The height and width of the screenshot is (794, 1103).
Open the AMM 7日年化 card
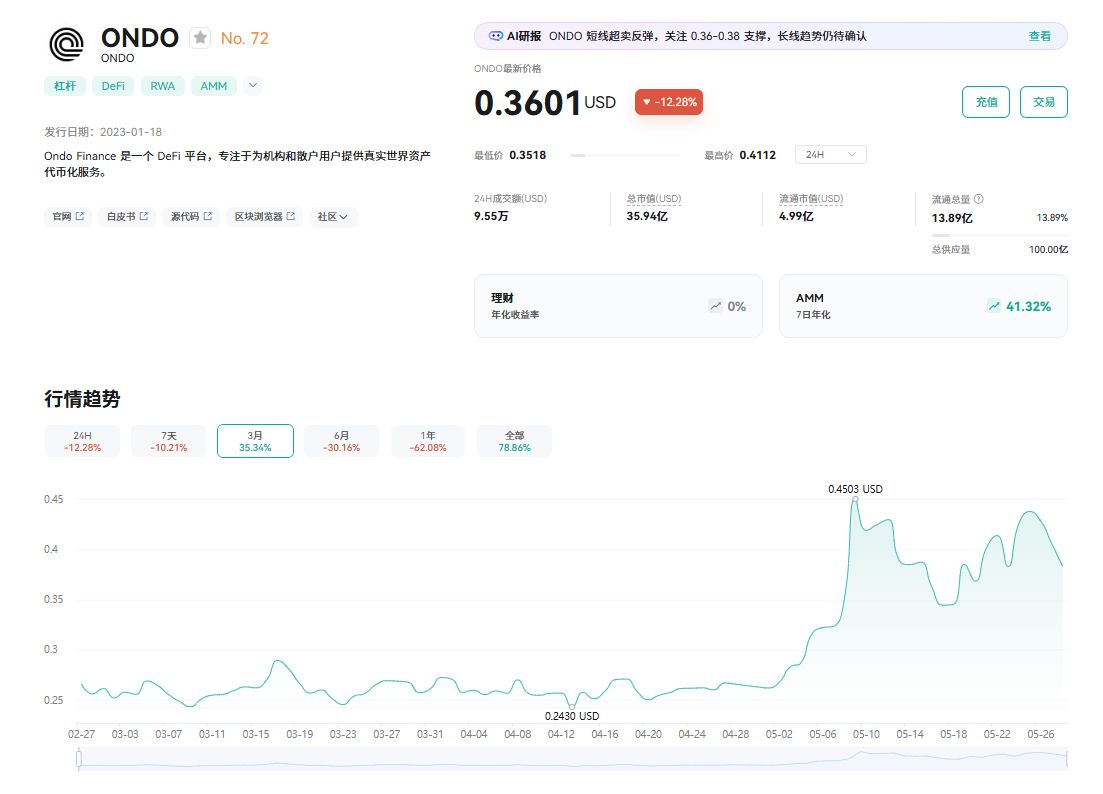coord(923,306)
